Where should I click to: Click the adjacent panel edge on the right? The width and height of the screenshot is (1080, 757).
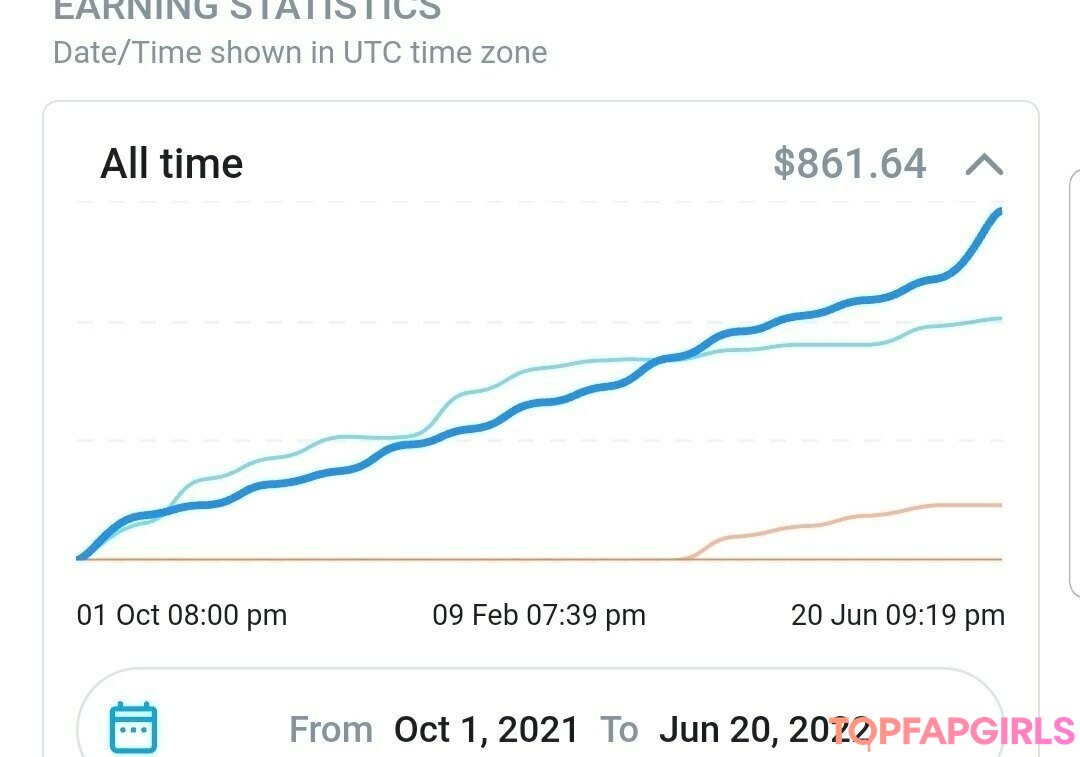click(1072, 400)
